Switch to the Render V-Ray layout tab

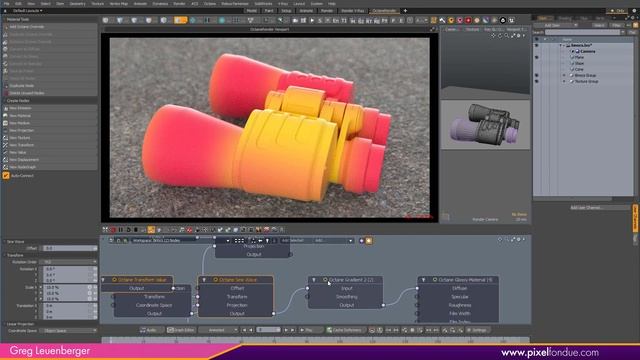(x=353, y=11)
